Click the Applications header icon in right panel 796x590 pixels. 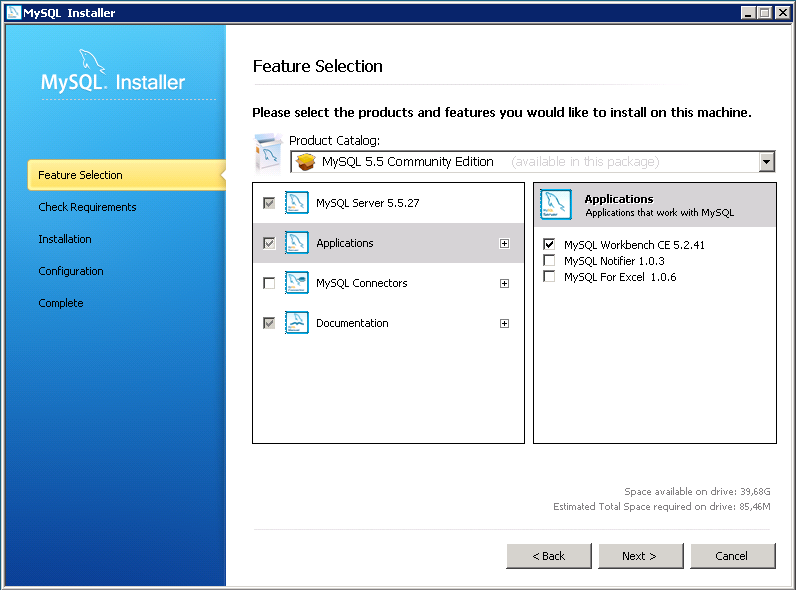click(556, 204)
